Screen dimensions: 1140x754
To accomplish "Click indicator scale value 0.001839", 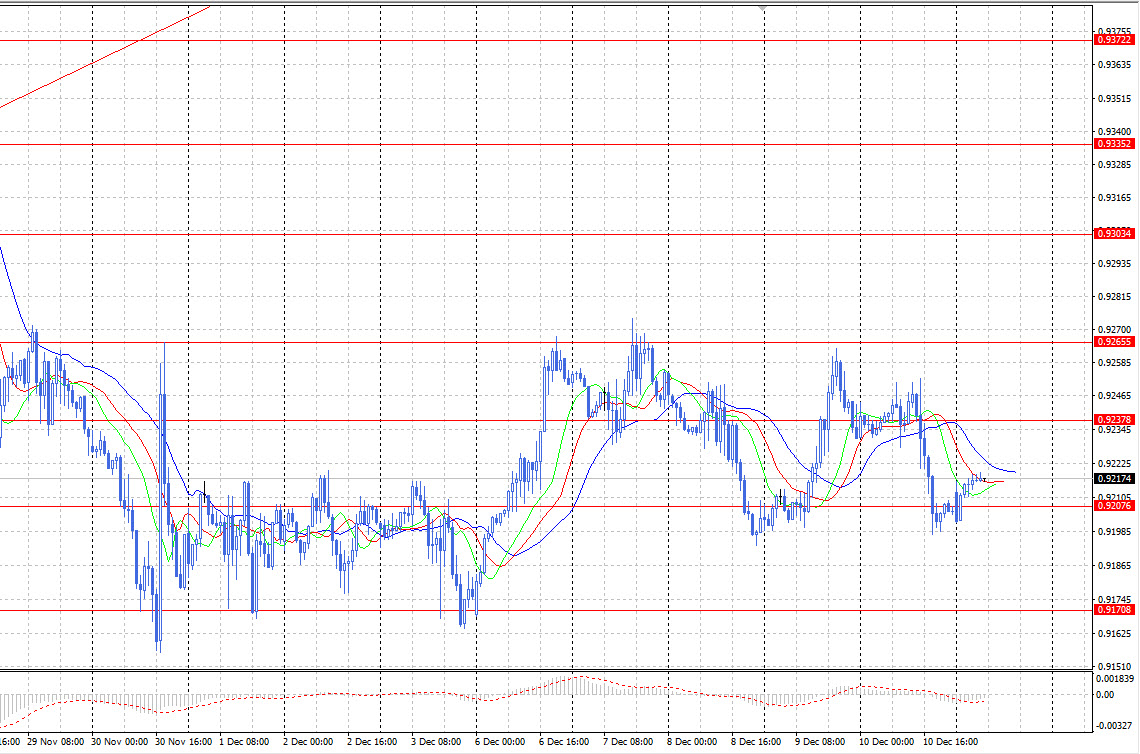I will [1115, 678].
